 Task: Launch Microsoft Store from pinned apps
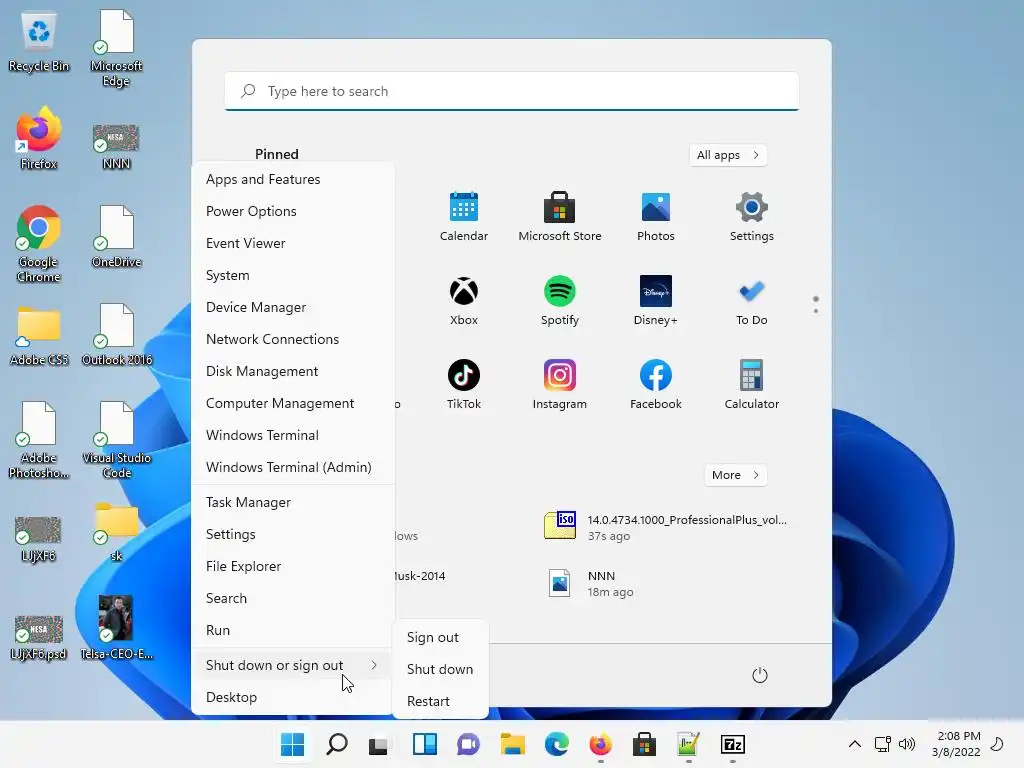[x=560, y=217]
